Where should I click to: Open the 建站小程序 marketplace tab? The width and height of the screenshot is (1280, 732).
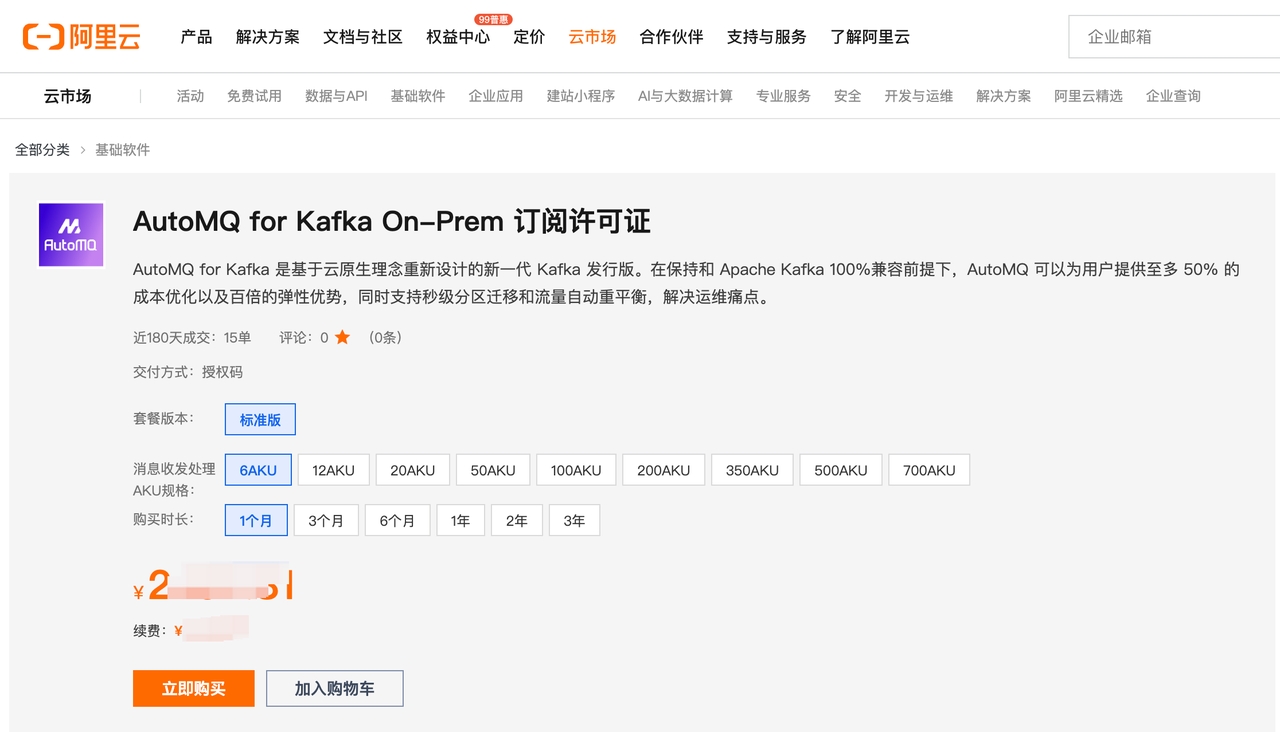point(581,96)
